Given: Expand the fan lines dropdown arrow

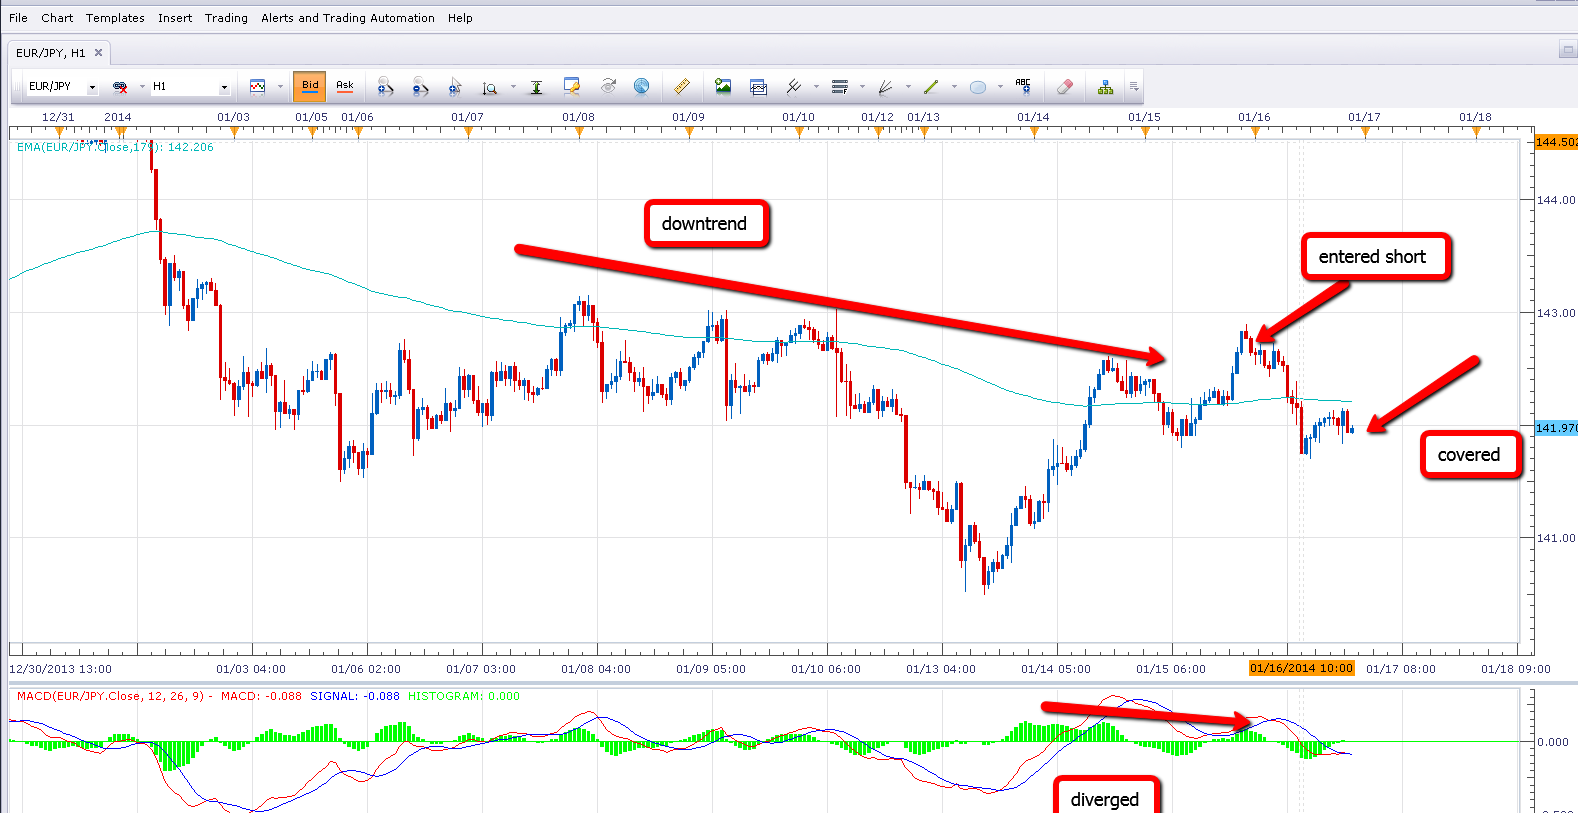Looking at the screenshot, I should click(908, 87).
